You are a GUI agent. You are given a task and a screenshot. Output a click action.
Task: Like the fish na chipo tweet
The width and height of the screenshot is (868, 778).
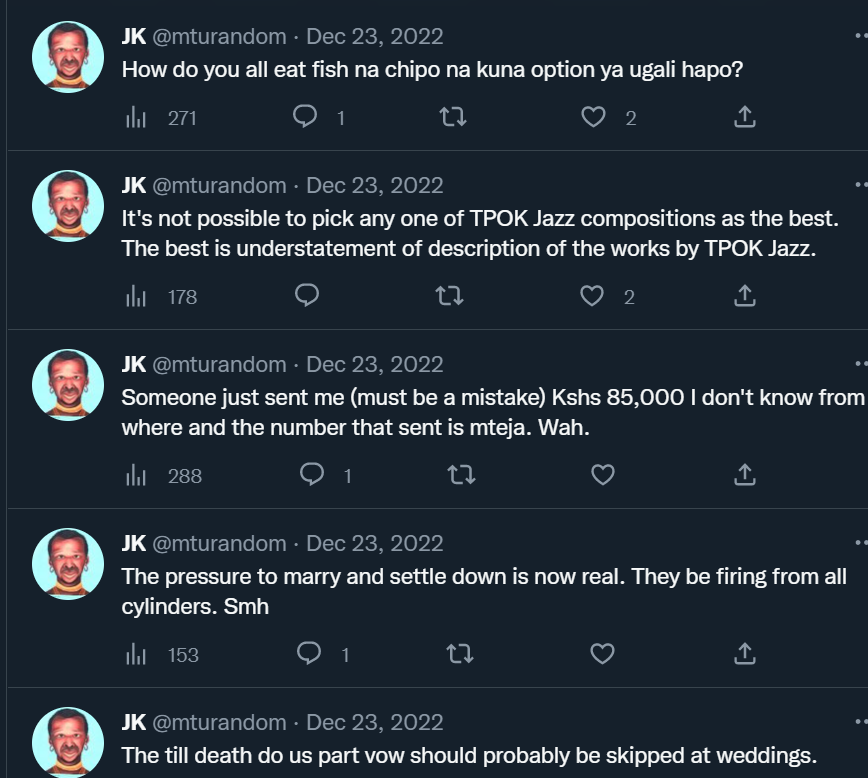593,117
